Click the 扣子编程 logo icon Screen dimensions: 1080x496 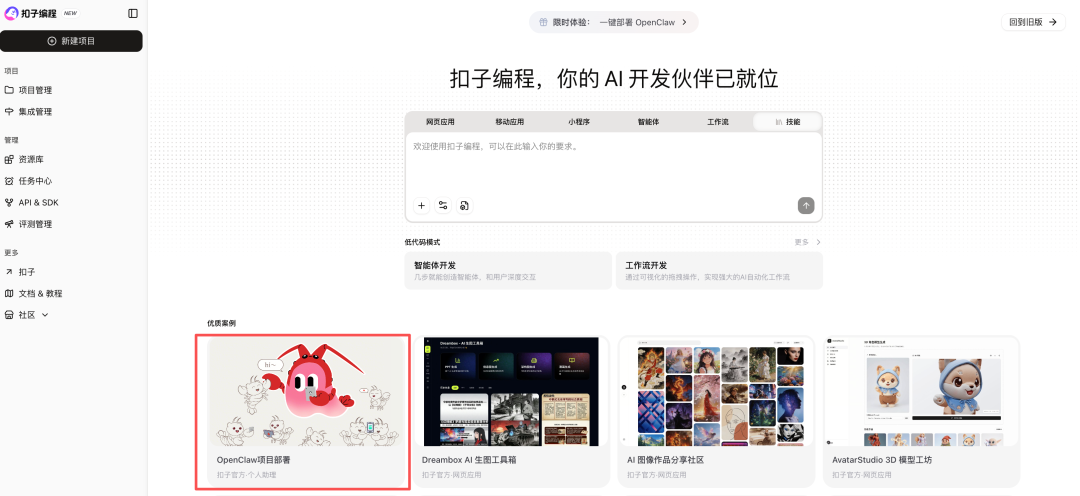pos(11,13)
